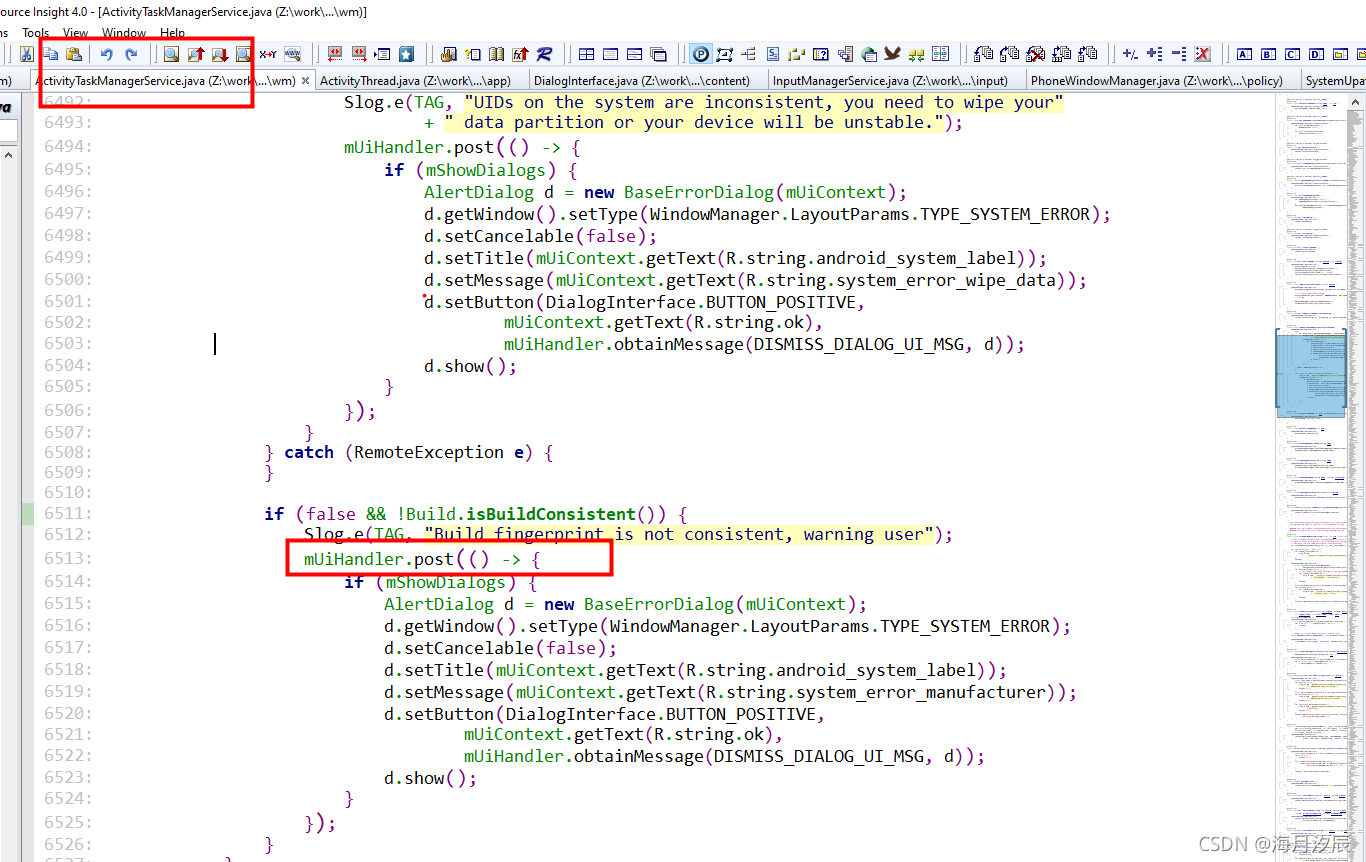Expand all code blocks with the plus icon

[1152, 54]
